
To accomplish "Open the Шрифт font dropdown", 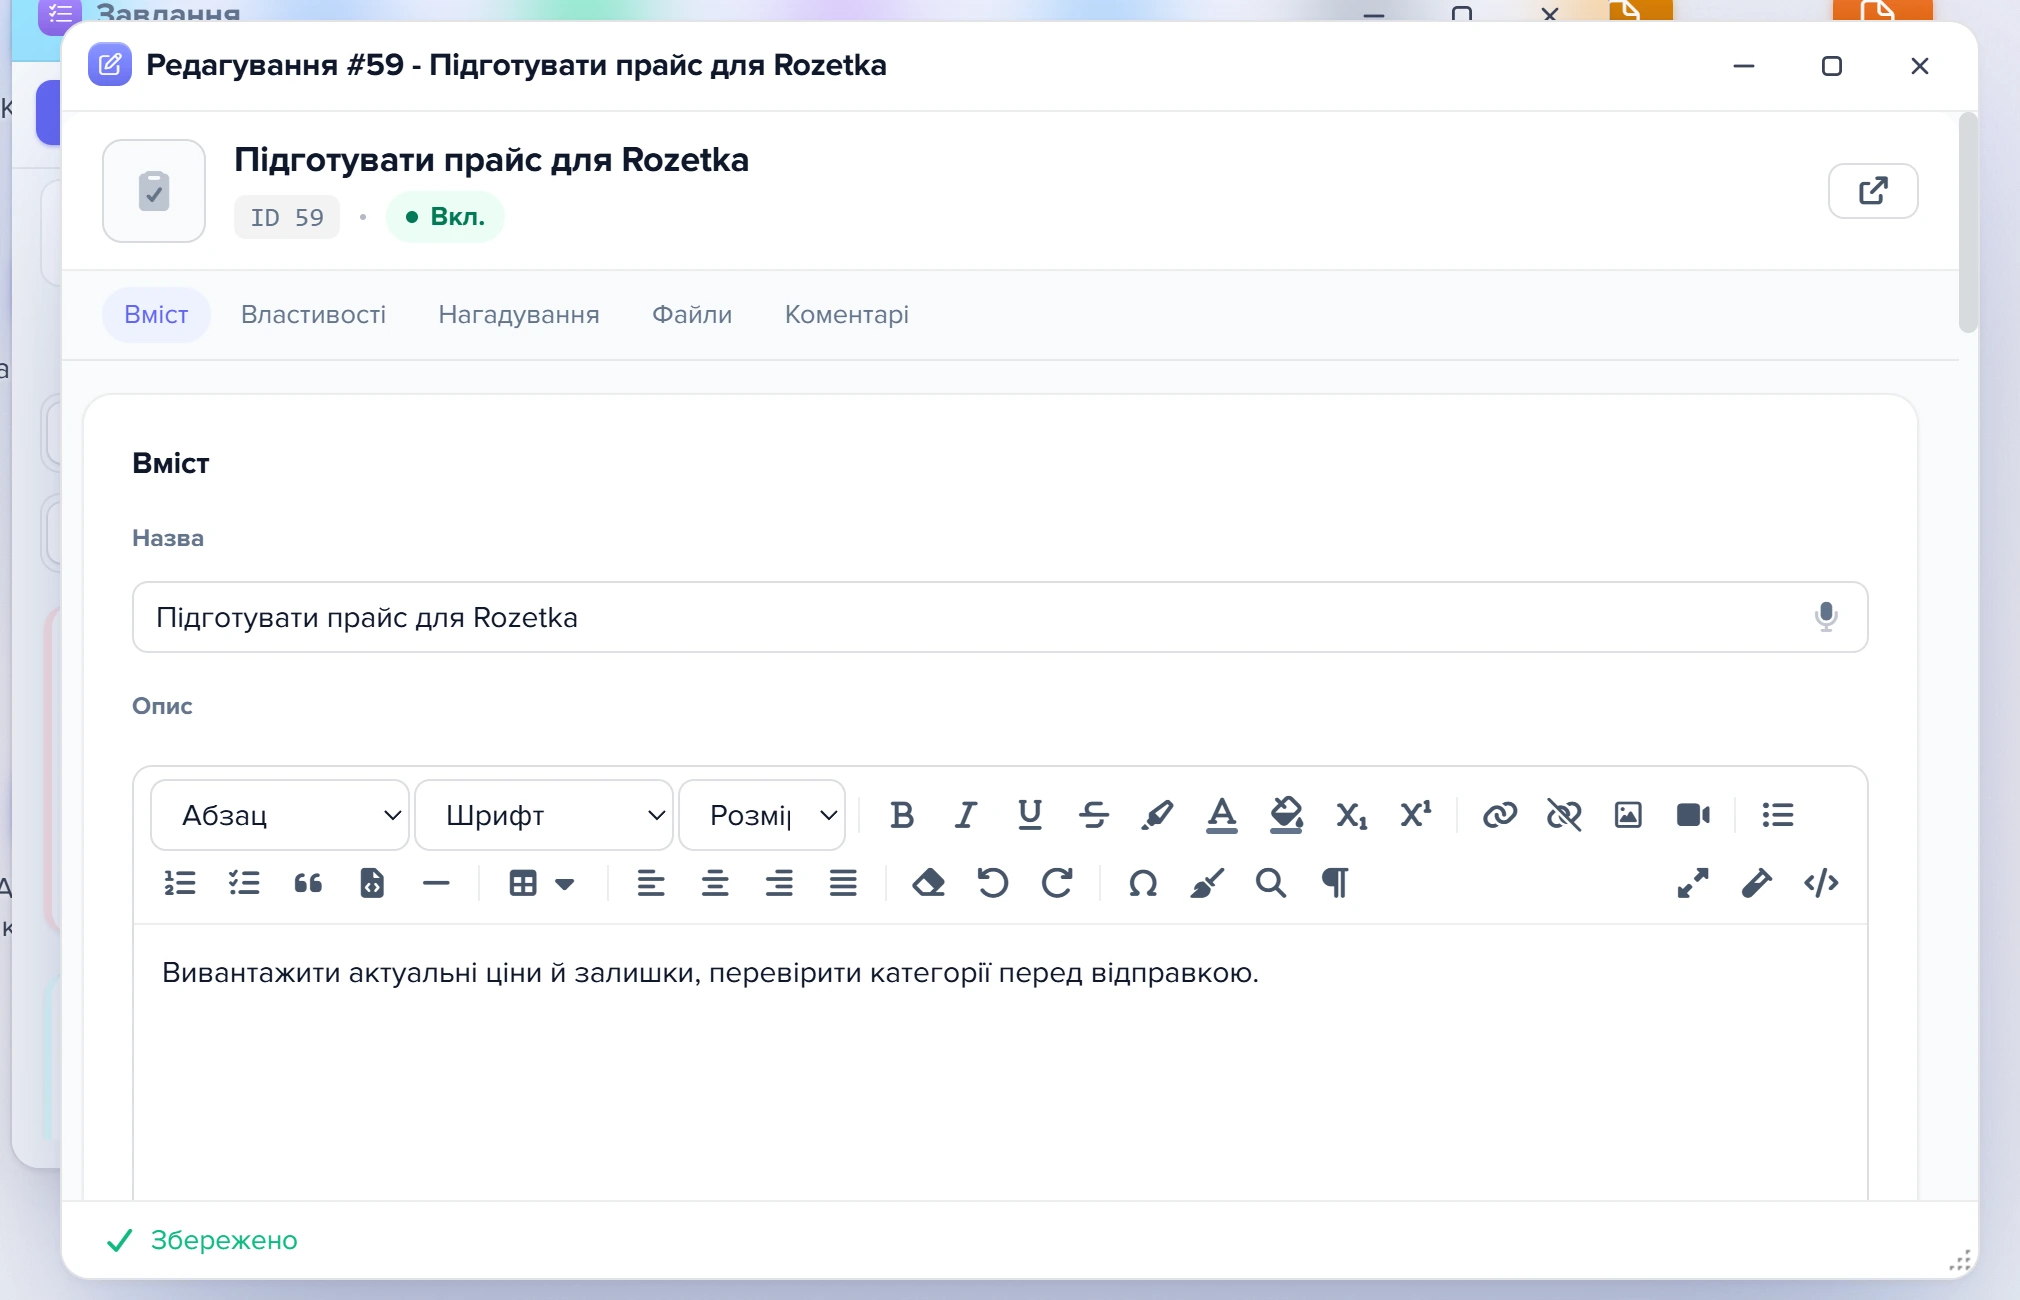I will click(x=544, y=815).
